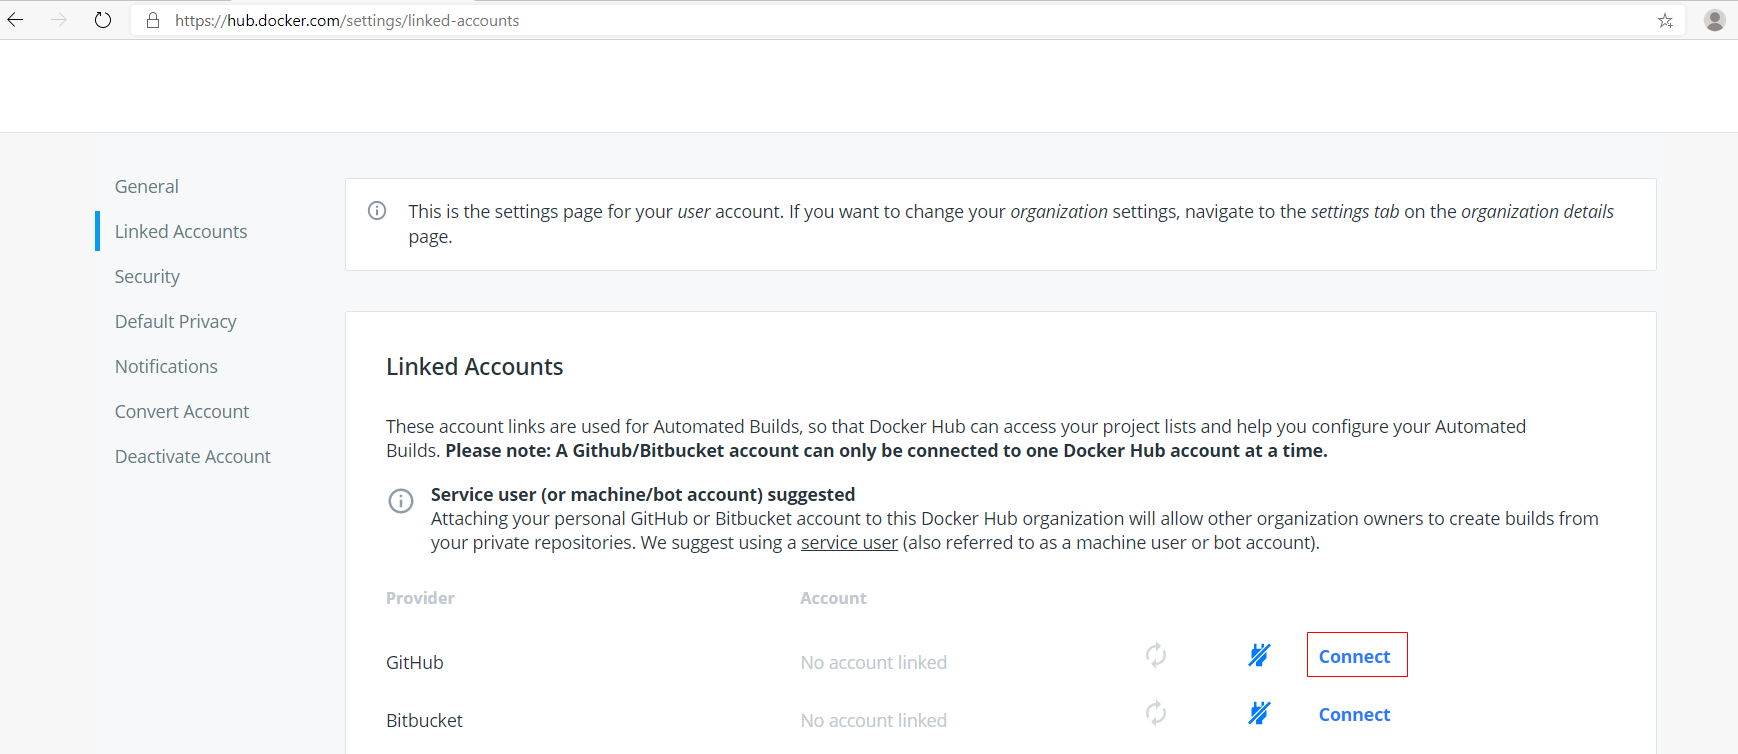Open the browser profile avatar

tap(1715, 20)
